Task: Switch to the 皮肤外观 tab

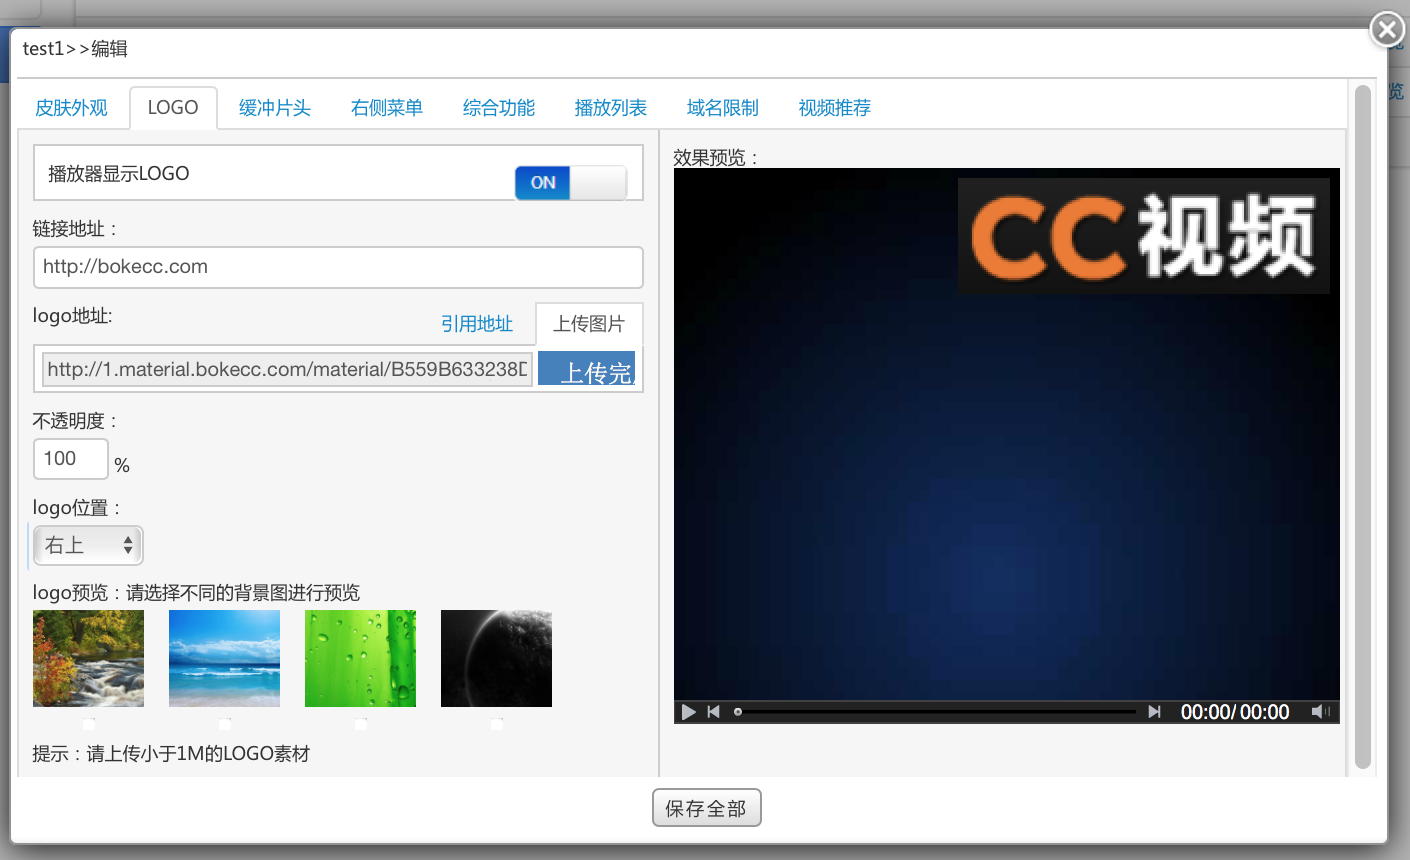Action: [x=71, y=108]
